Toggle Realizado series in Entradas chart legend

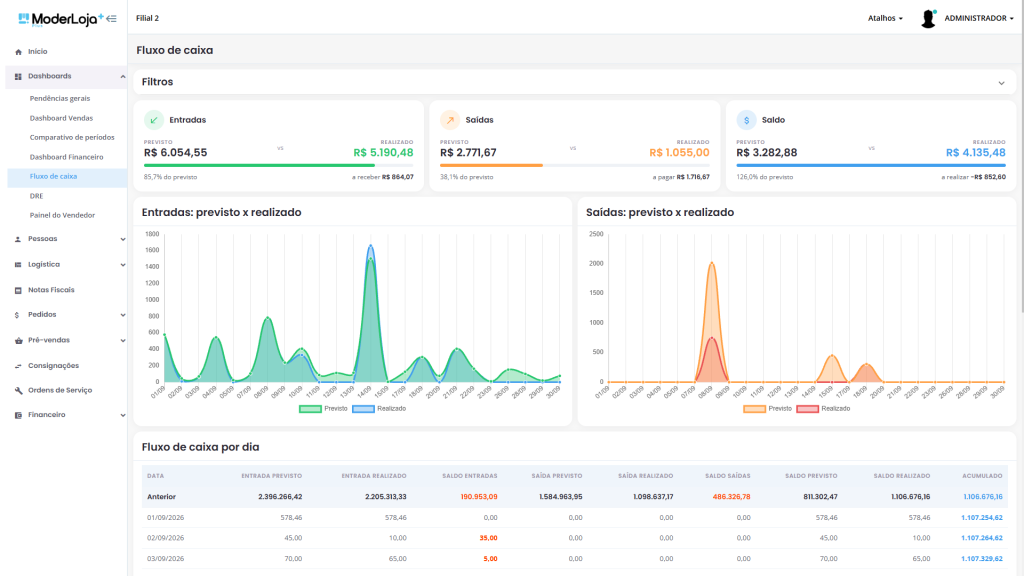379,409
